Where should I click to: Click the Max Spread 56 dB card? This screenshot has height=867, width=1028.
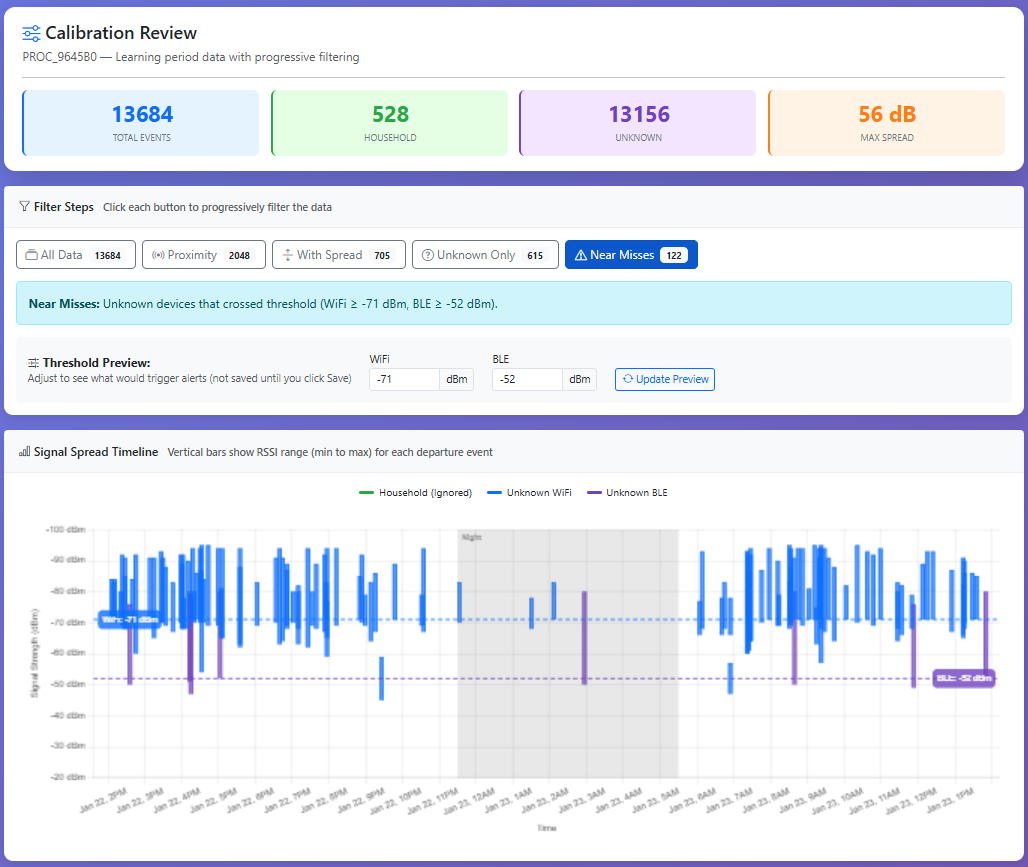point(886,123)
